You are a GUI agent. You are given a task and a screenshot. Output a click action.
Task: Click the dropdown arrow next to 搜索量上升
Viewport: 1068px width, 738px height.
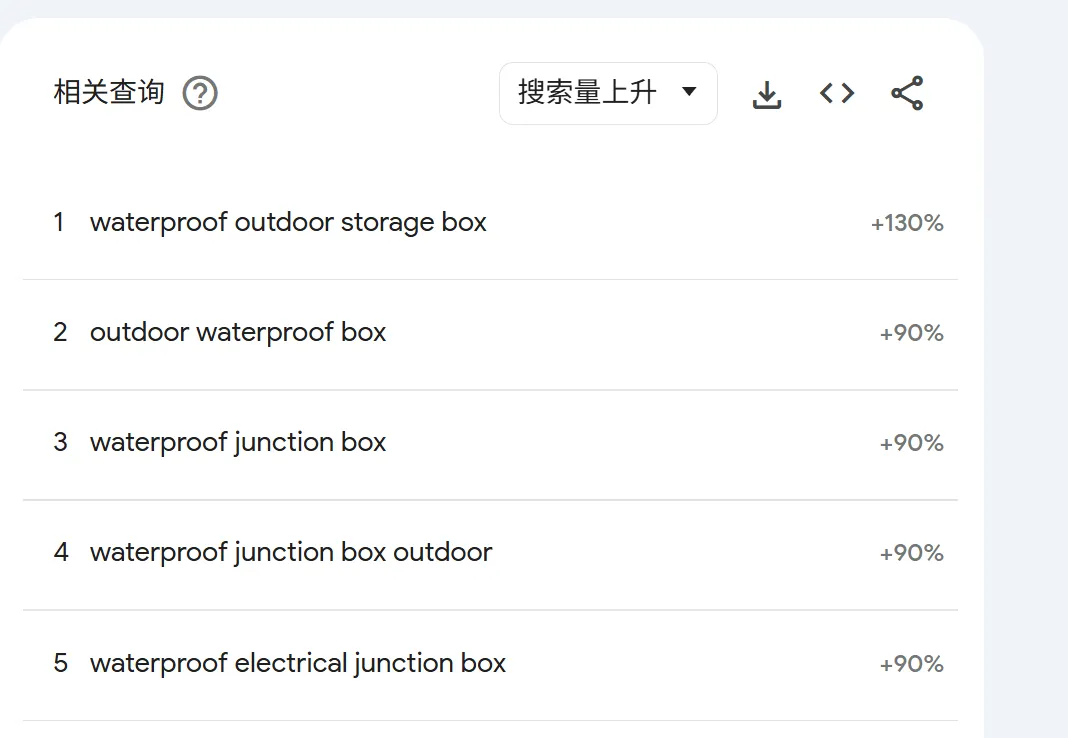pyautogui.click(x=689, y=92)
